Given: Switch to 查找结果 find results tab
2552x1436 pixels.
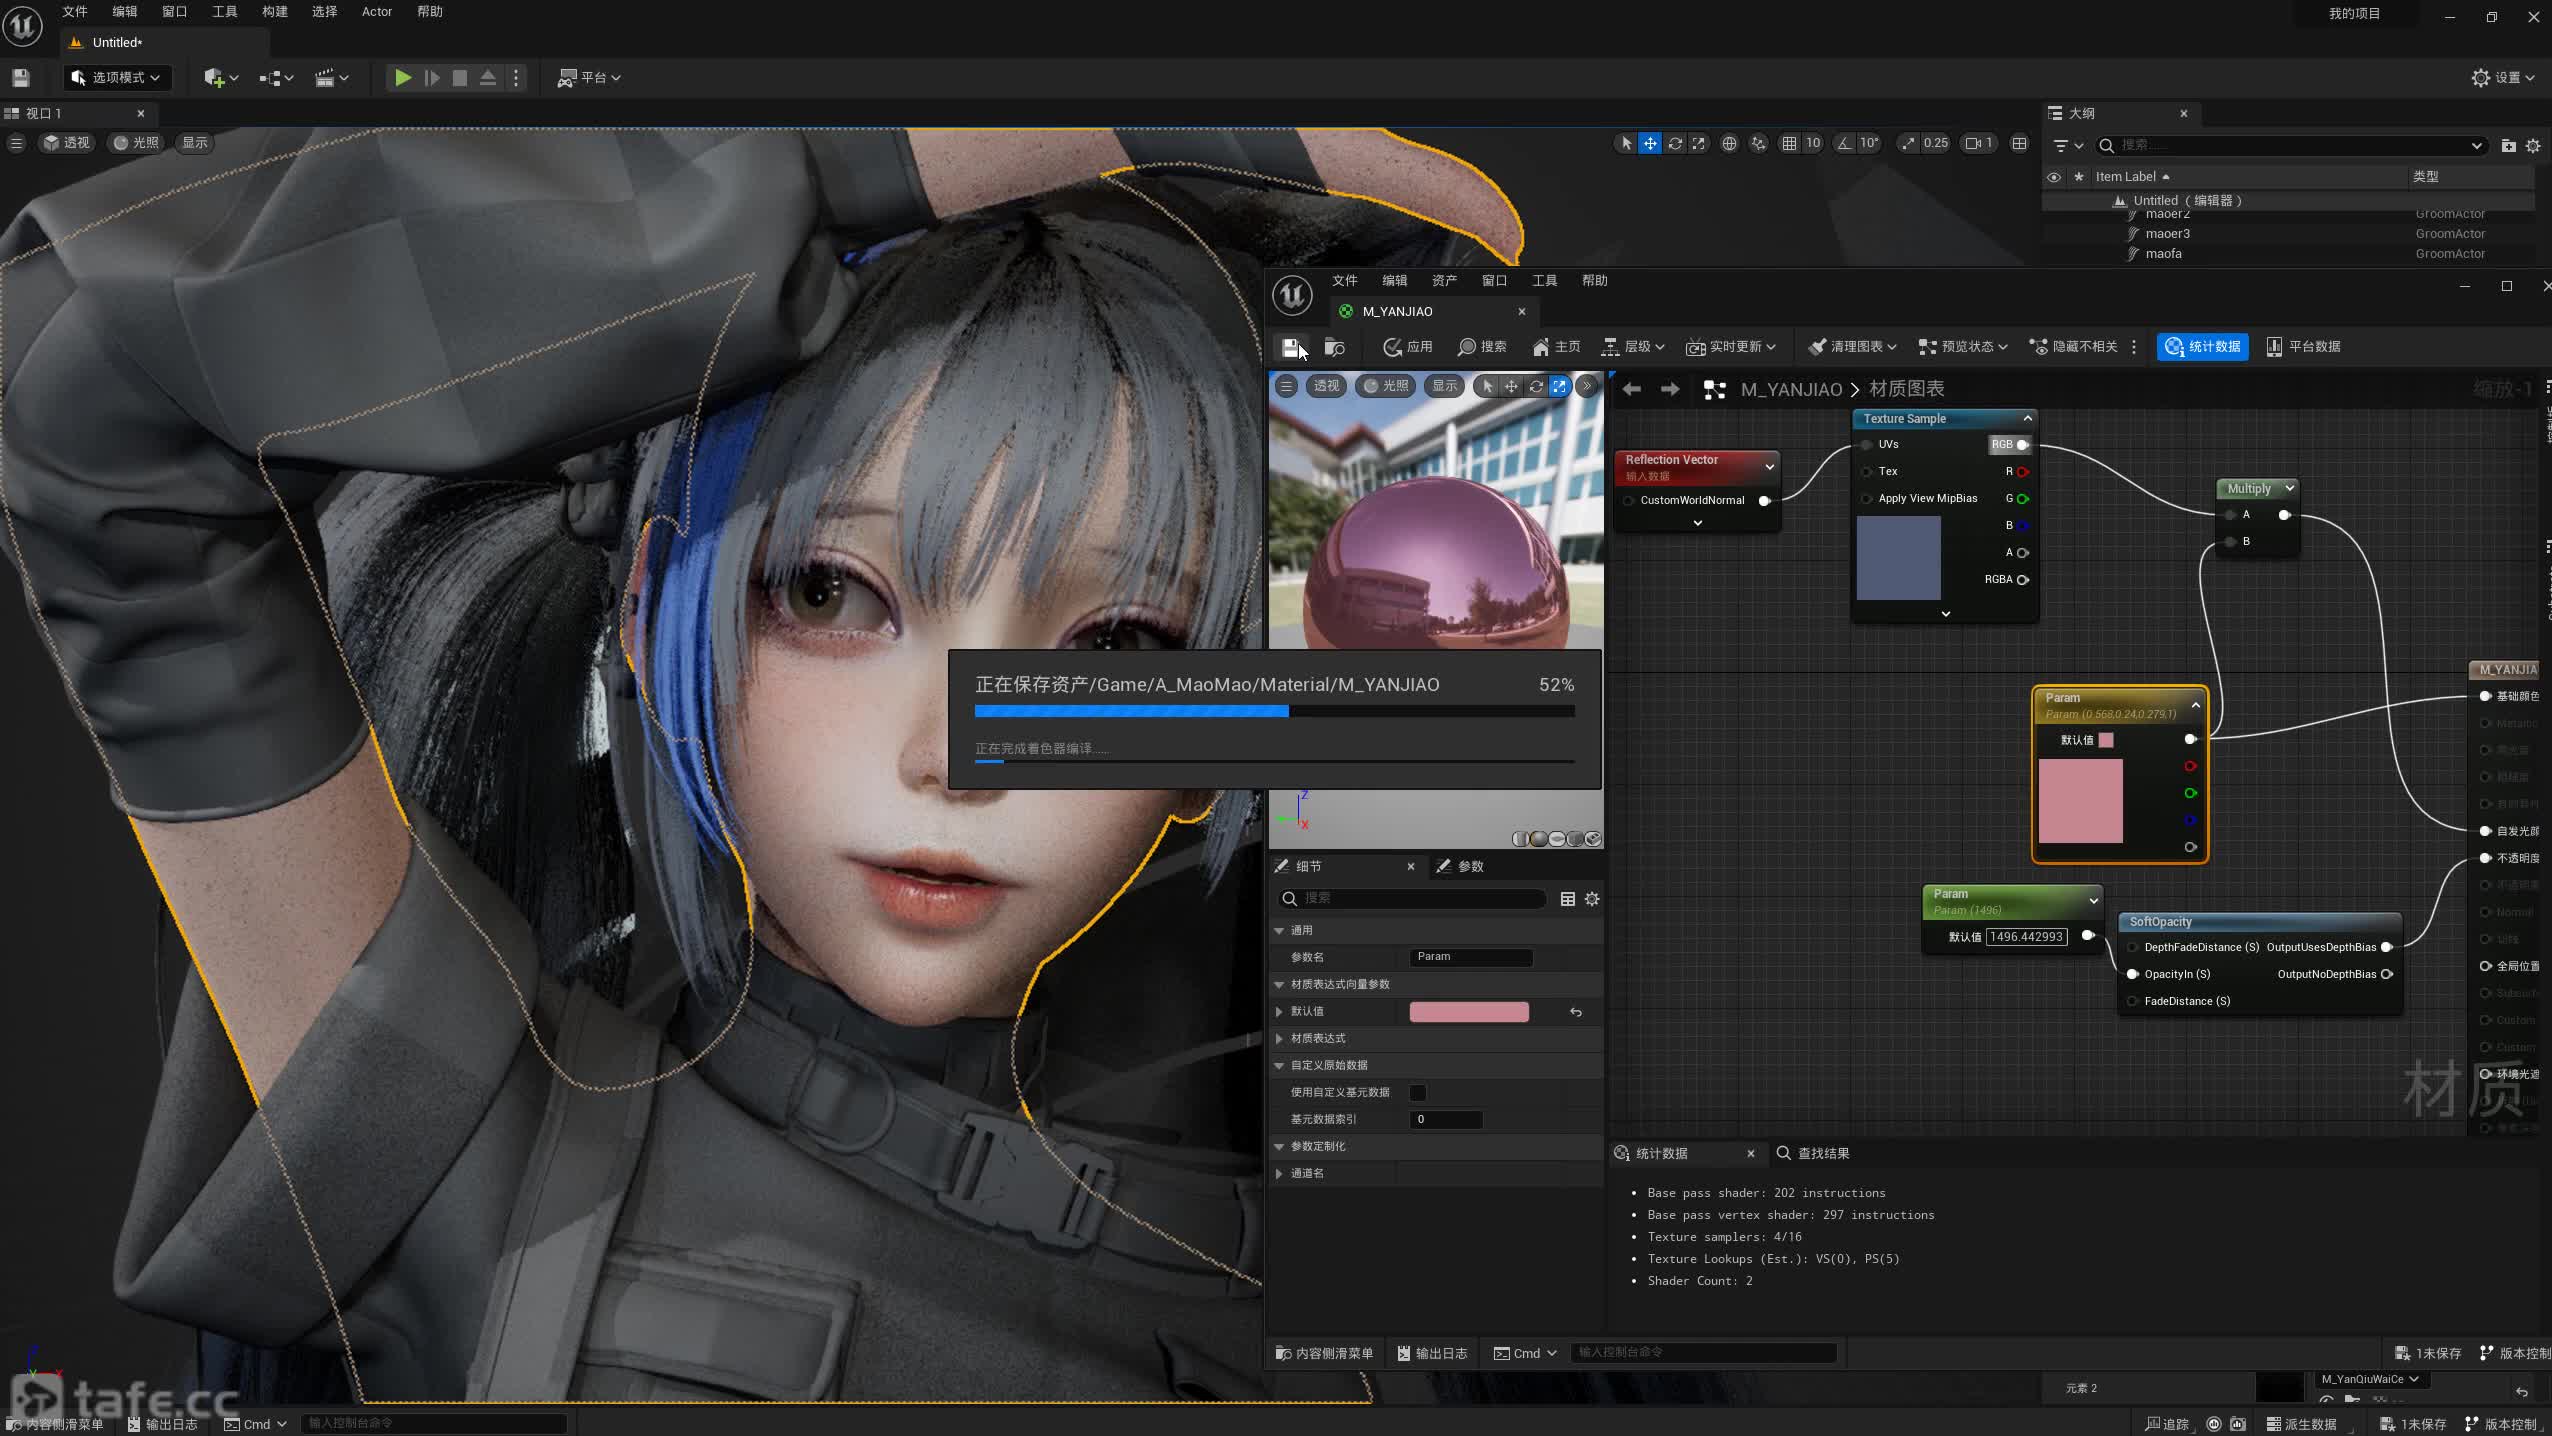Looking at the screenshot, I should [x=1813, y=1154].
